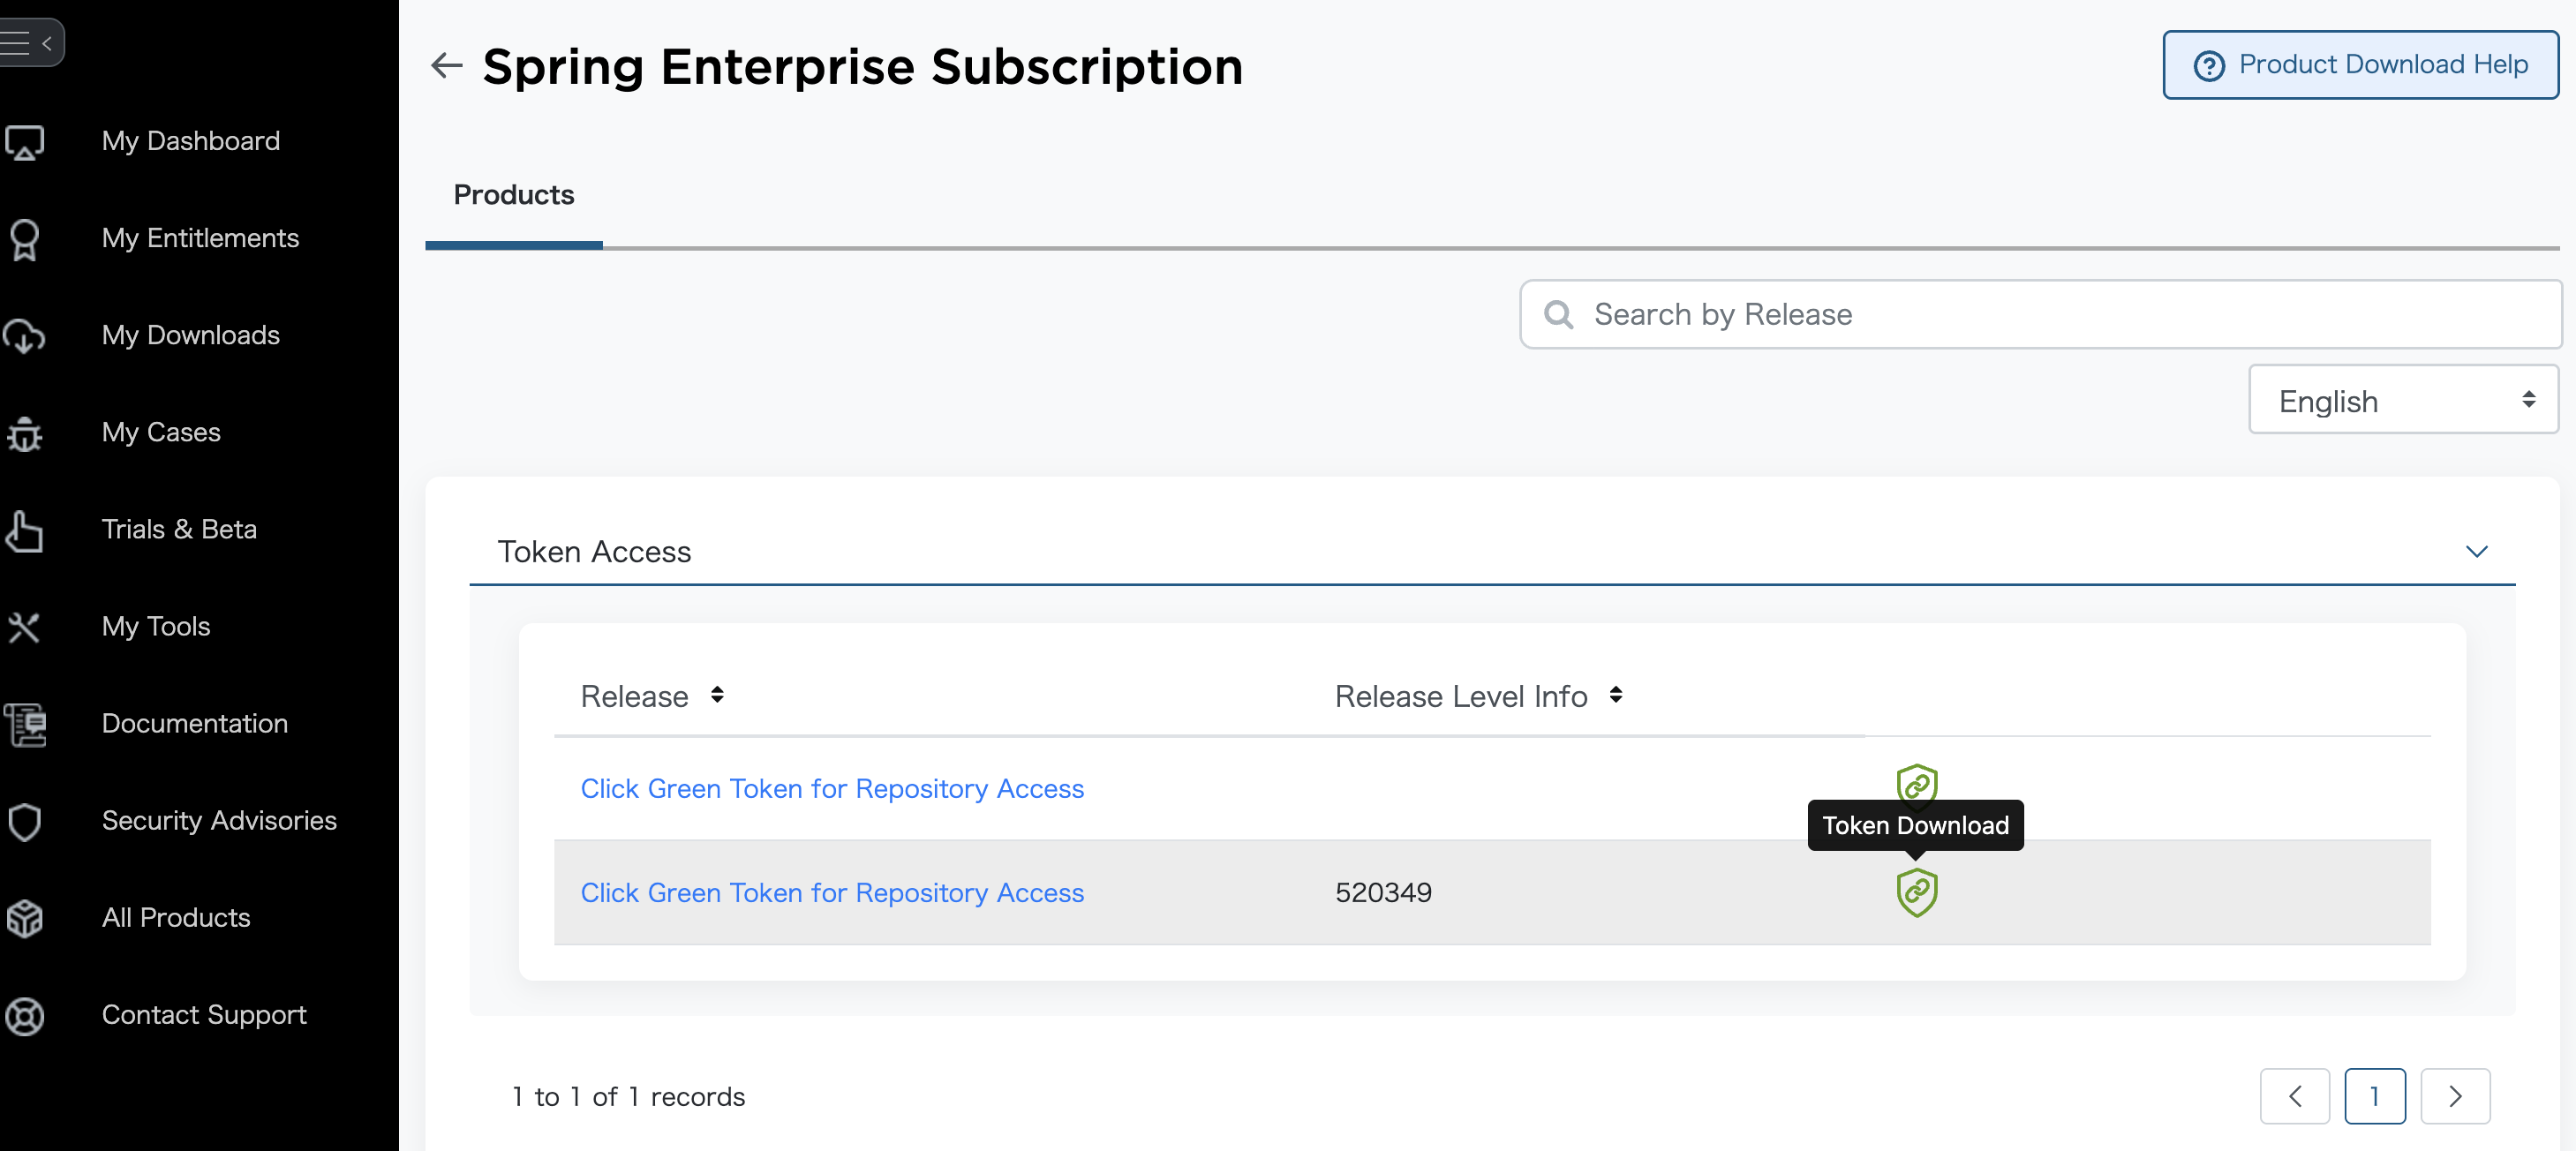Open Contact Support in sidebar
The height and width of the screenshot is (1151, 2576).
point(204,1015)
